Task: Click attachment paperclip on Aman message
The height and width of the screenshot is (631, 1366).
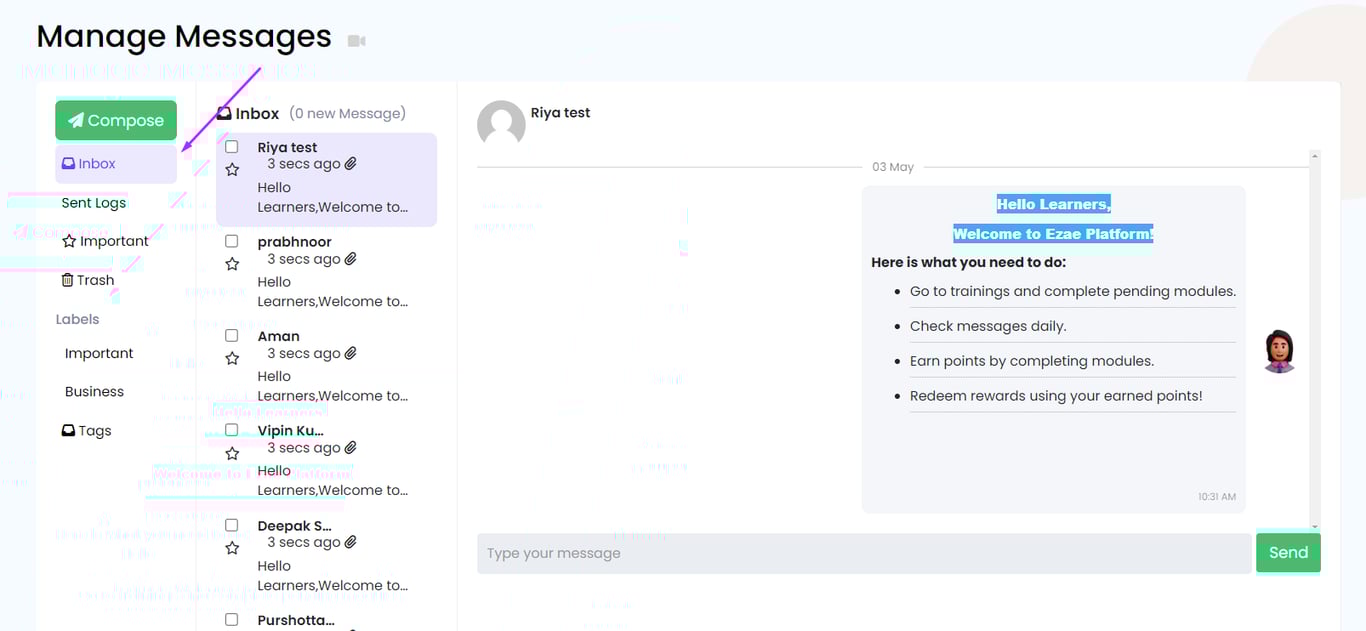Action: pyautogui.click(x=351, y=353)
